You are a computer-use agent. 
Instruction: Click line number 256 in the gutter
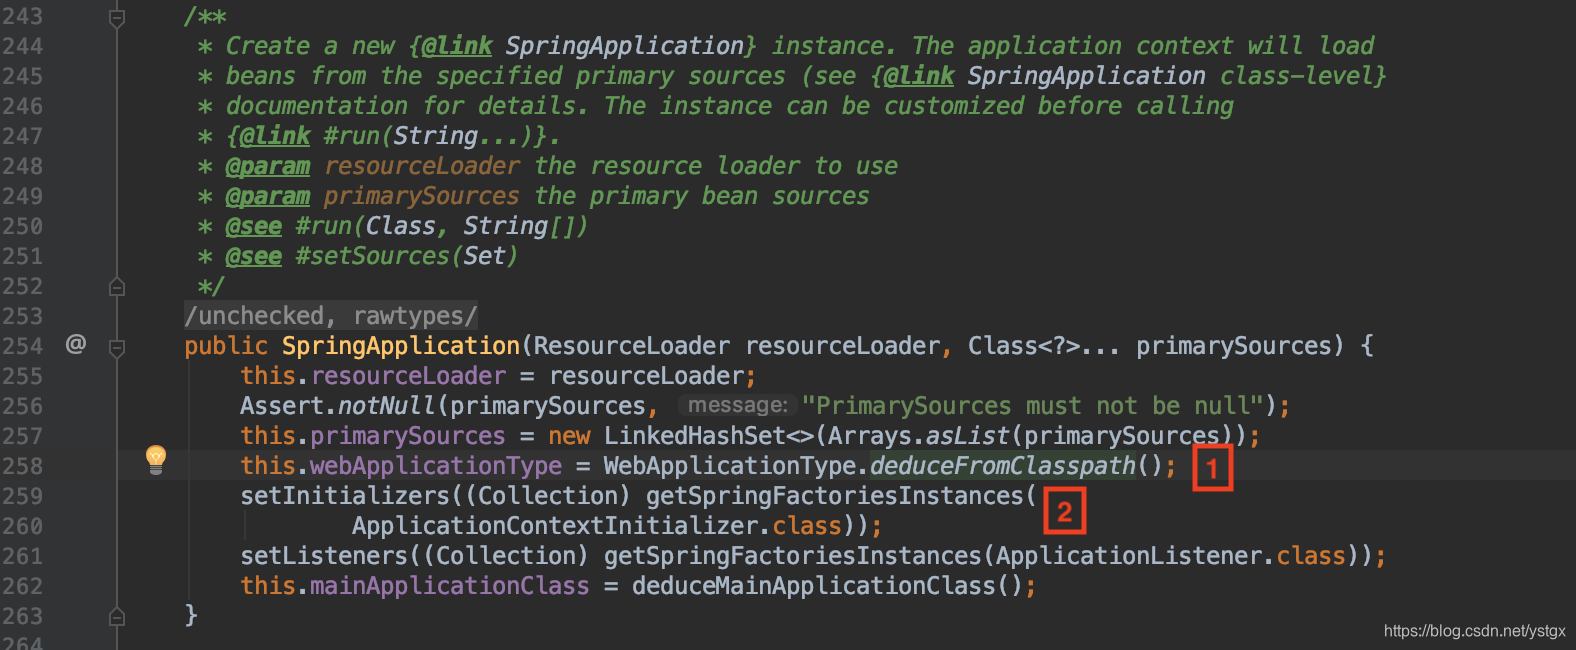22,406
